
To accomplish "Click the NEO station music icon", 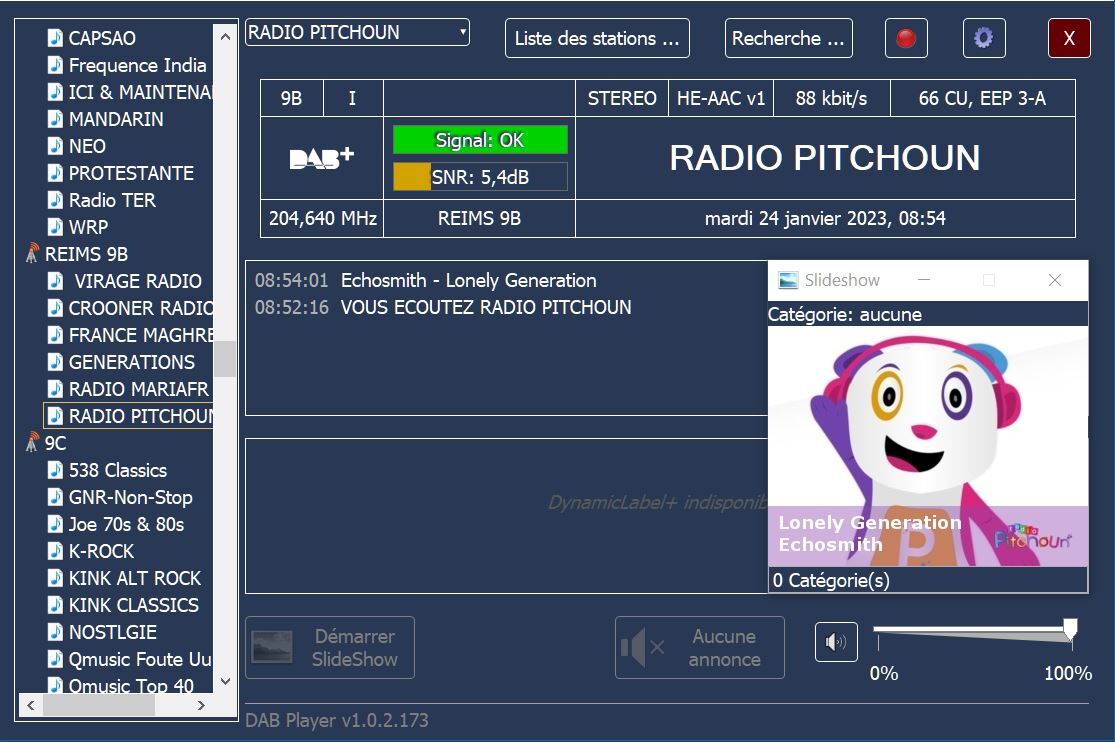I will (55, 146).
